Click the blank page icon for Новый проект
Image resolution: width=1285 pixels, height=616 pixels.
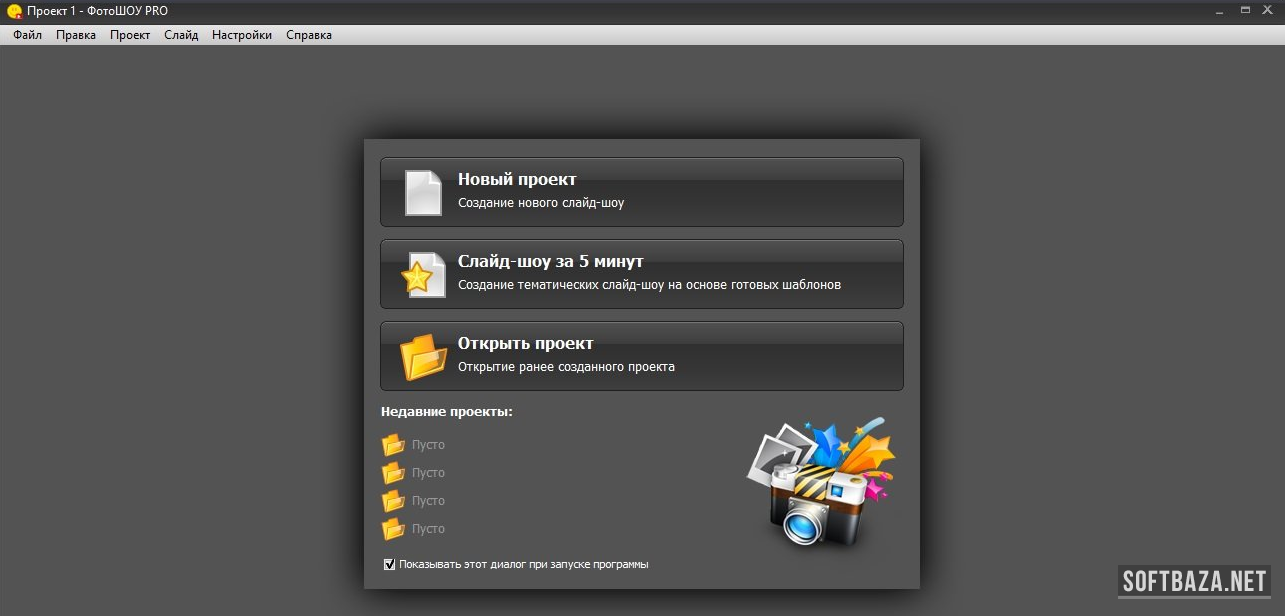pos(422,192)
